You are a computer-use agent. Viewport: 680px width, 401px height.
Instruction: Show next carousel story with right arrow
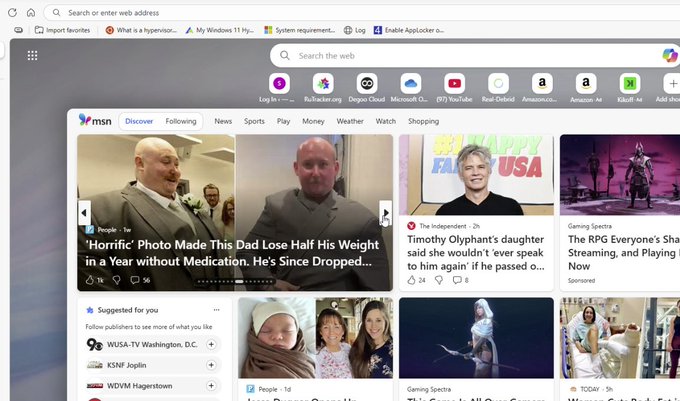tap(385, 213)
